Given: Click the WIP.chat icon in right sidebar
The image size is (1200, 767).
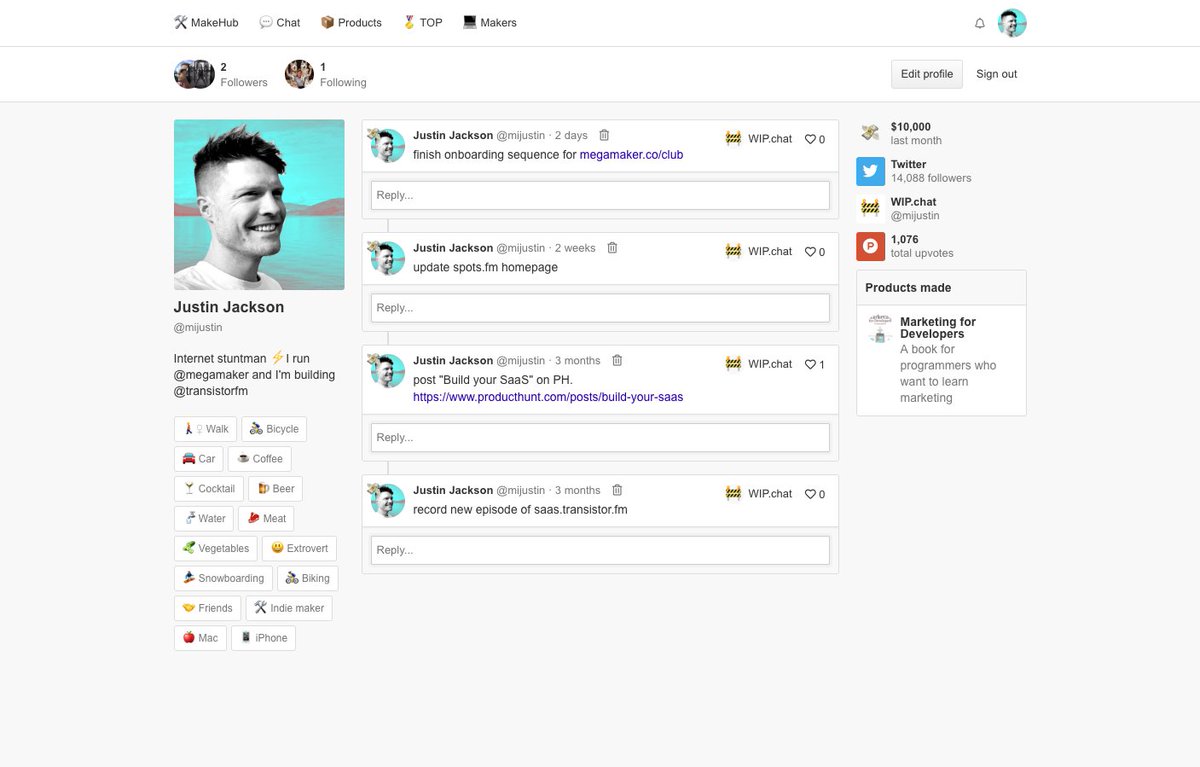Looking at the screenshot, I should click(870, 208).
